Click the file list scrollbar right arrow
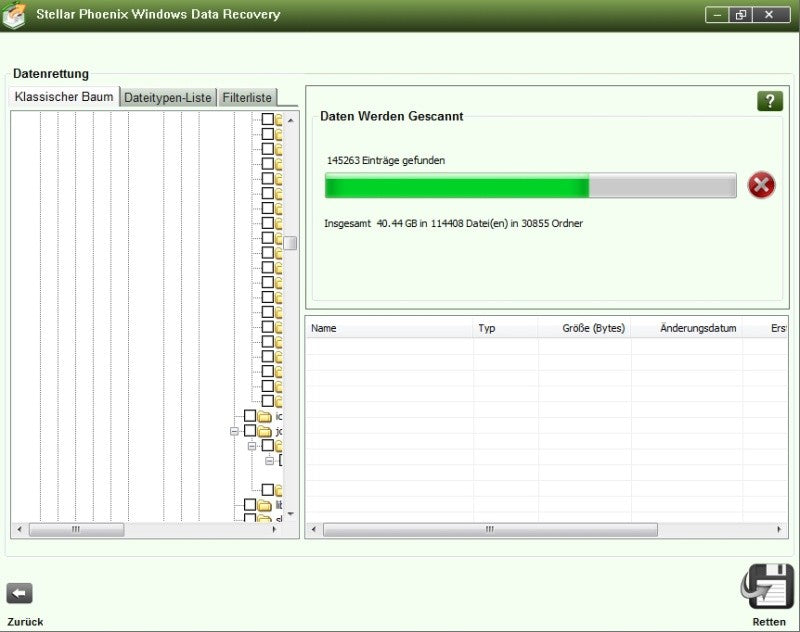Screen dimensions: 800x632 pos(779,529)
